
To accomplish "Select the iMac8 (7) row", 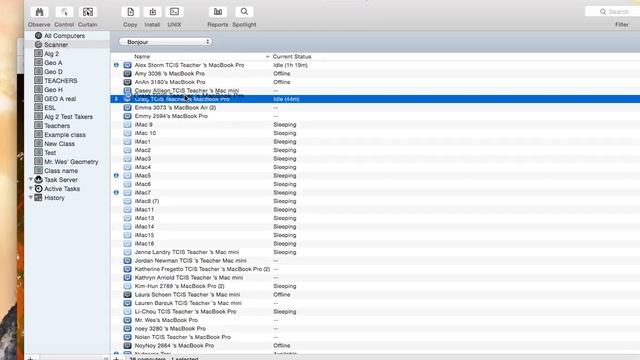I will point(375,201).
